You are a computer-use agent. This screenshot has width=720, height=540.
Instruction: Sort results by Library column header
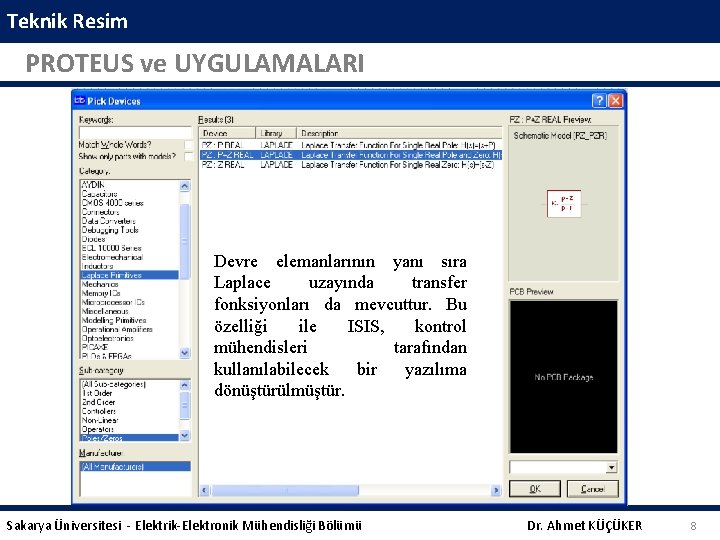click(276, 133)
